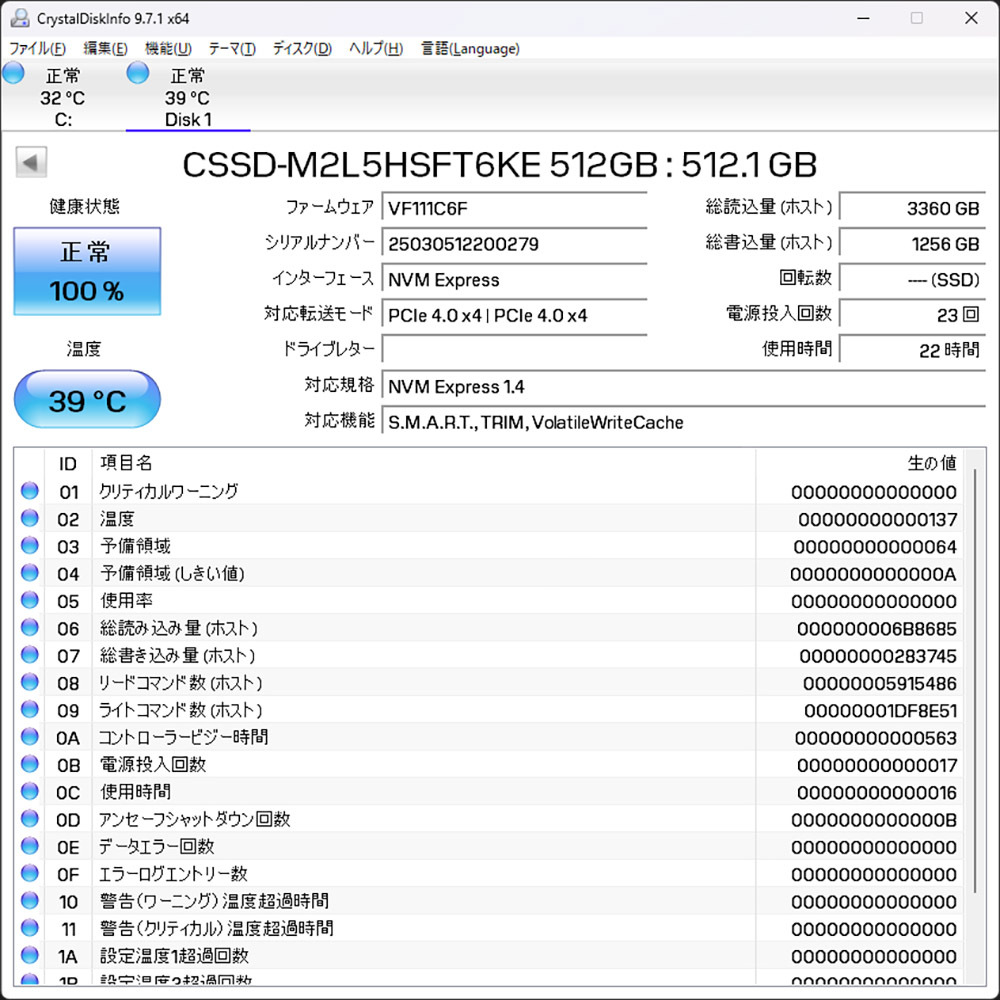Click the firmware VF111C6F field
1000x1000 pixels.
click(514, 208)
